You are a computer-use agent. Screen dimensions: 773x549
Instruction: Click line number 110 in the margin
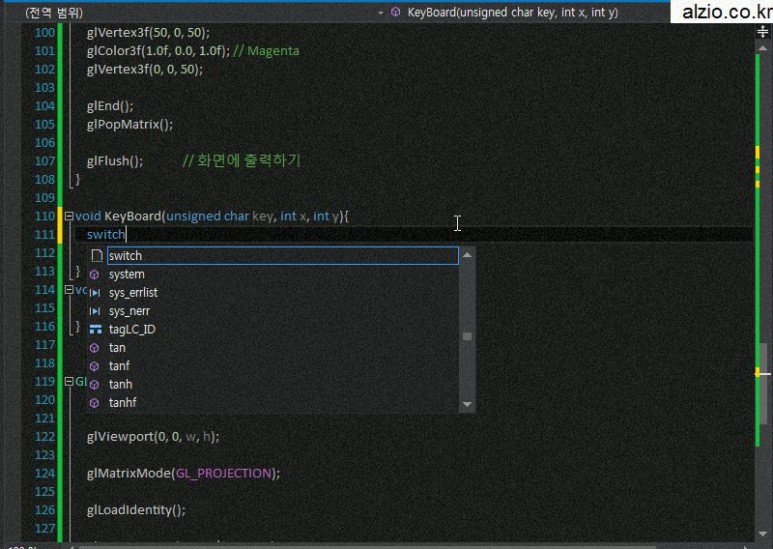click(x=45, y=216)
